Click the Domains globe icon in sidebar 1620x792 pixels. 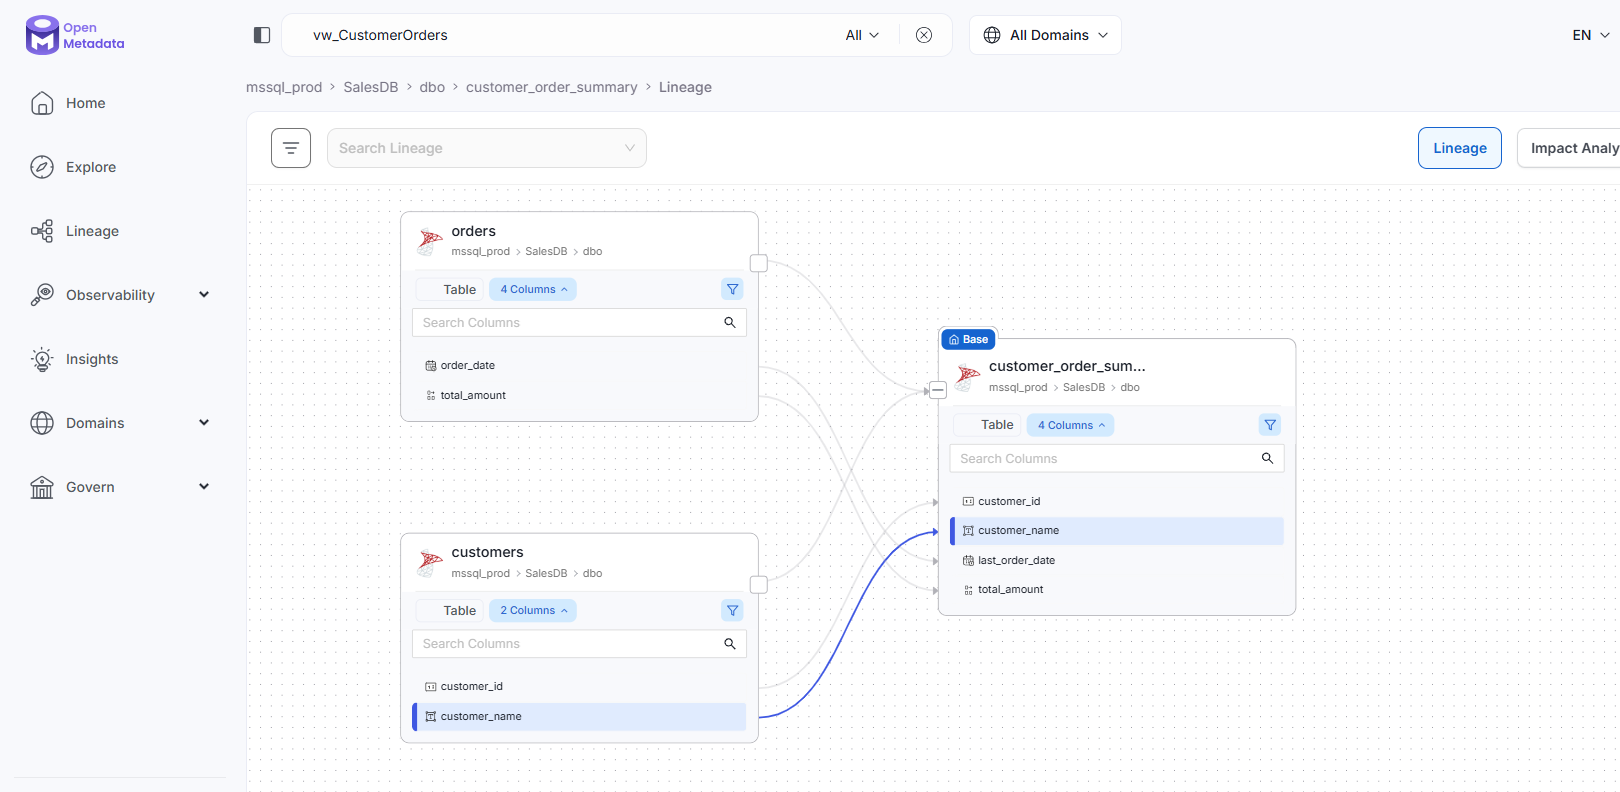[42, 423]
